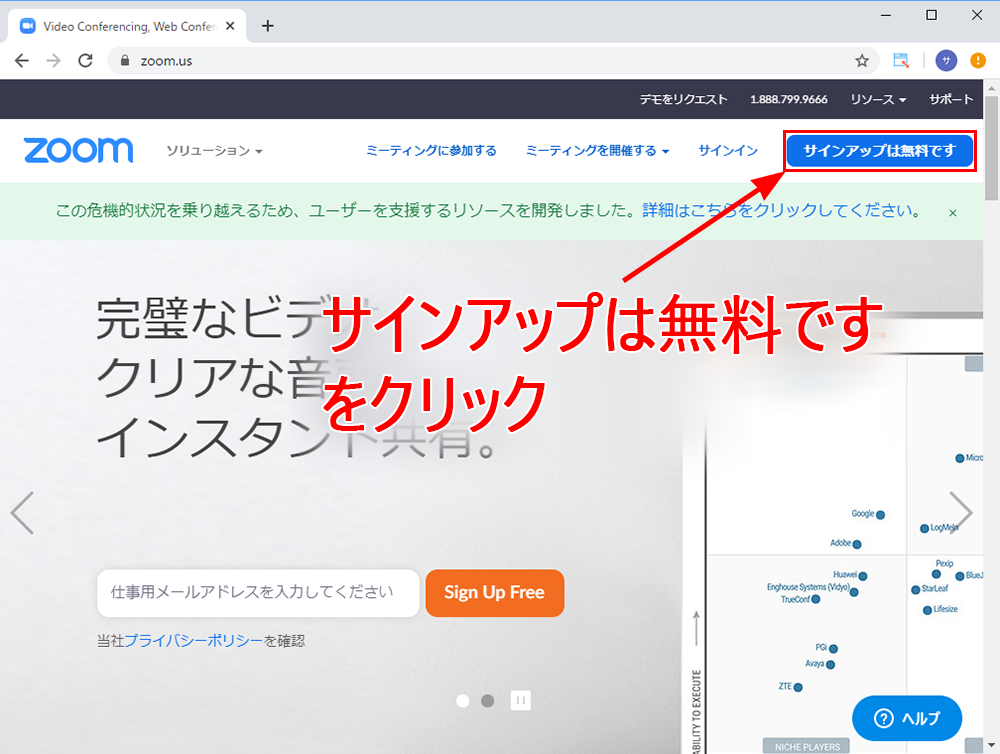Pause the carousel slideshow
The height and width of the screenshot is (754, 1000).
[x=520, y=701]
